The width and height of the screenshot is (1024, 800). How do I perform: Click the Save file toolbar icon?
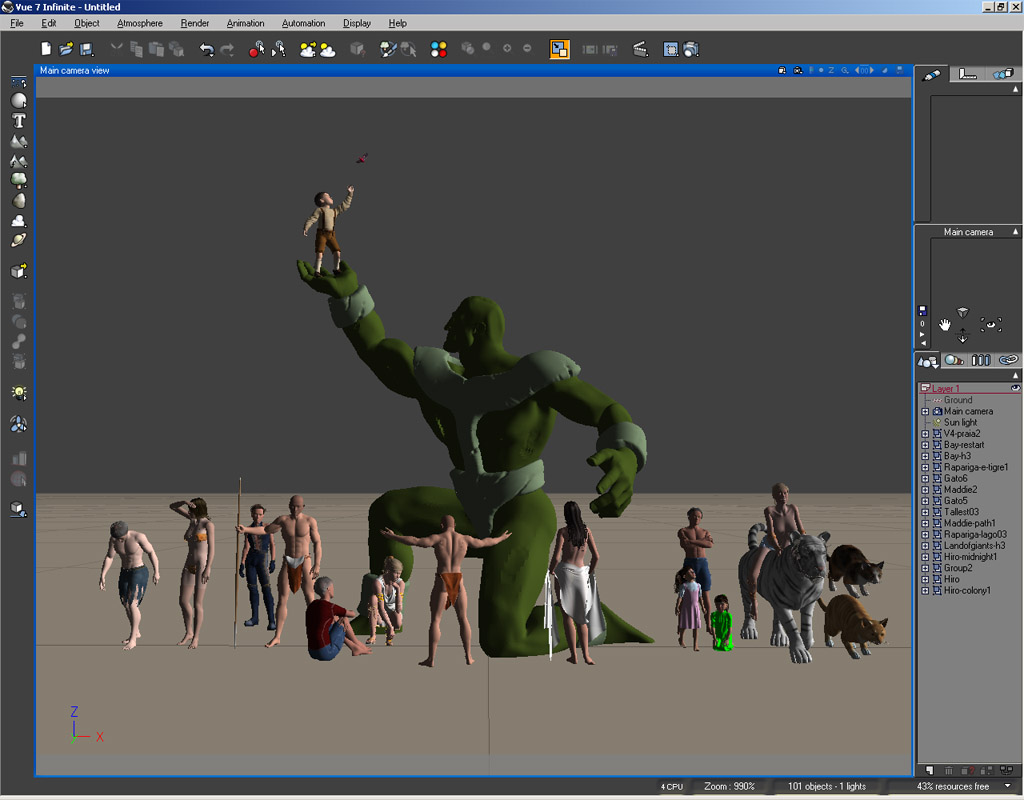[87, 49]
